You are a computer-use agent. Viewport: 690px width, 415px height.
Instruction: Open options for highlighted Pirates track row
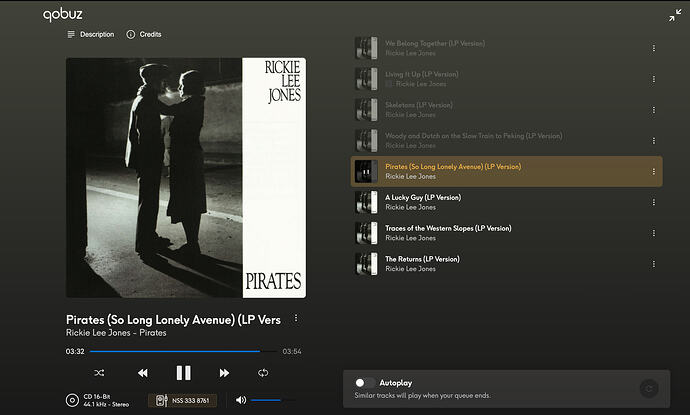click(x=653, y=171)
